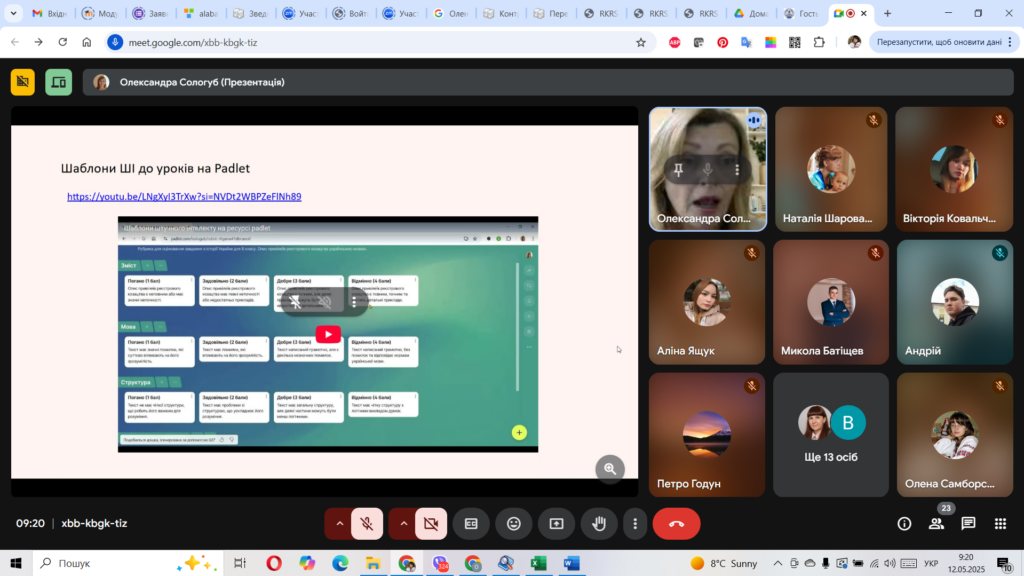1024x576 pixels.
Task: Show the Ще 13 осіб overflow tile
Action: (x=831, y=435)
